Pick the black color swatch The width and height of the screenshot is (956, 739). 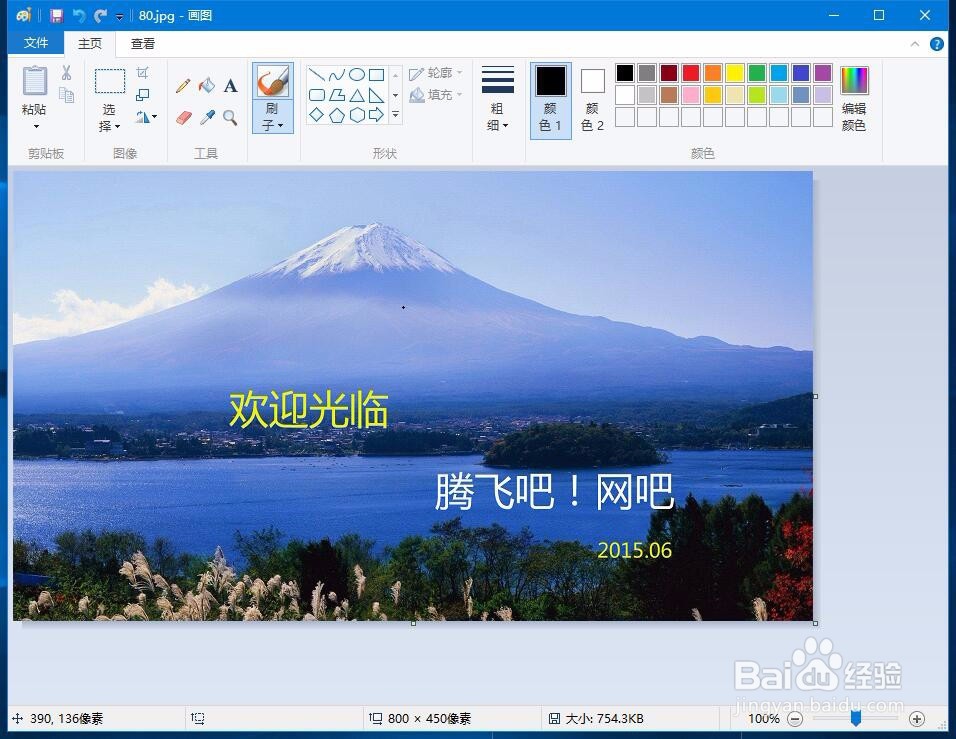(x=625, y=73)
